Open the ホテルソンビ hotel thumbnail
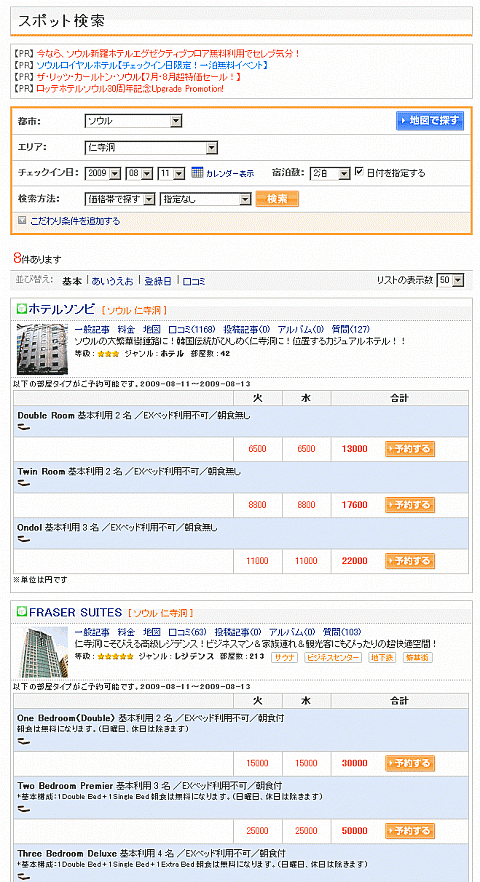This screenshot has width=480, height=882. coord(43,349)
